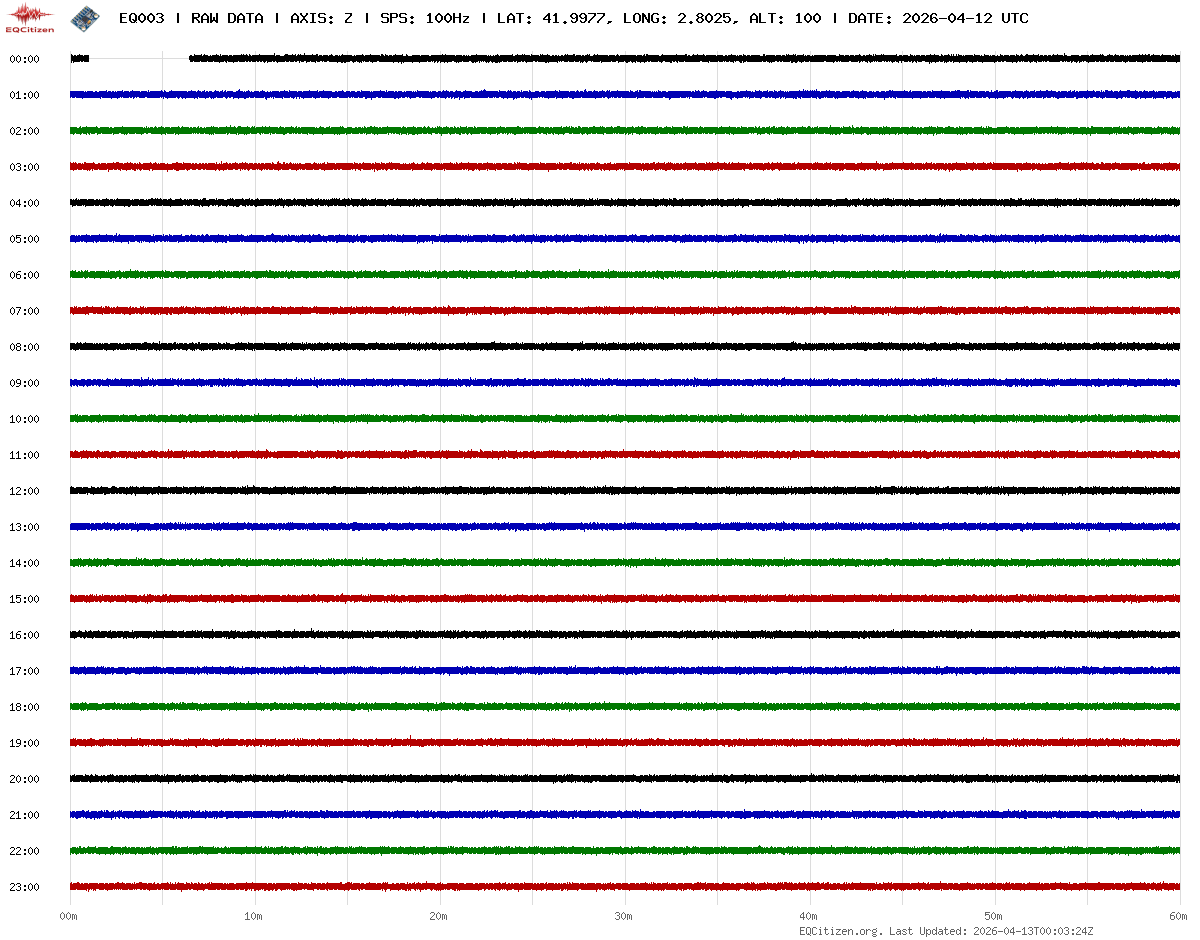Viewport: 1200px width, 940px height.
Task: Open the EQCitizen.org footer link
Action: pos(840,931)
